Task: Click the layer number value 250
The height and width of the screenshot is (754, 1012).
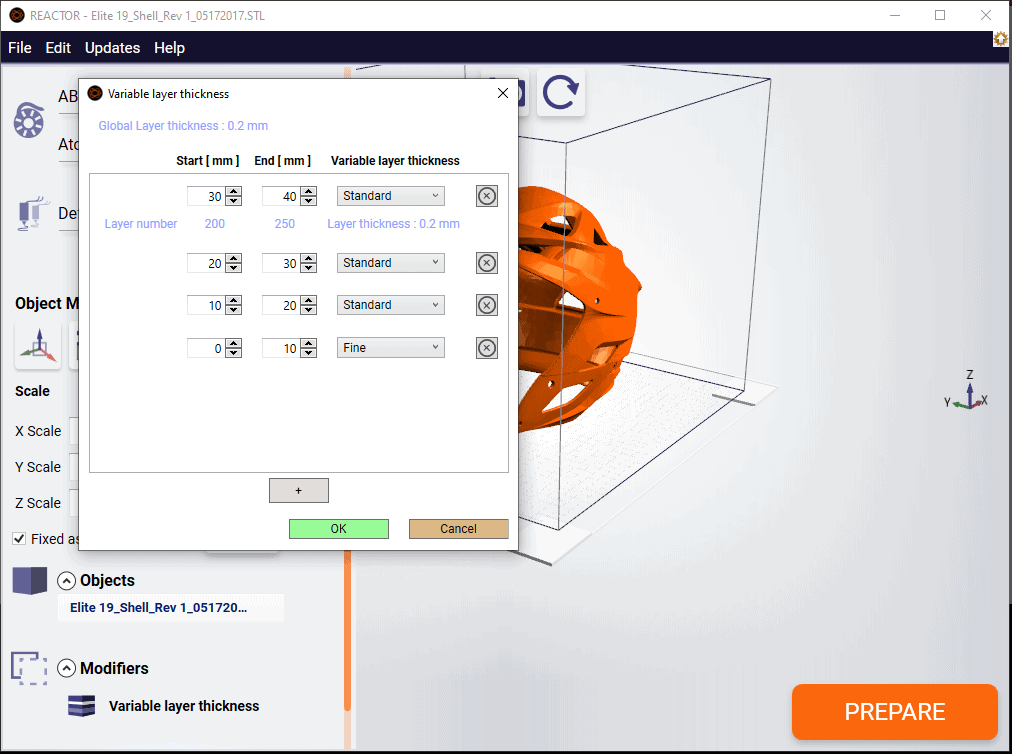Action: coord(285,224)
